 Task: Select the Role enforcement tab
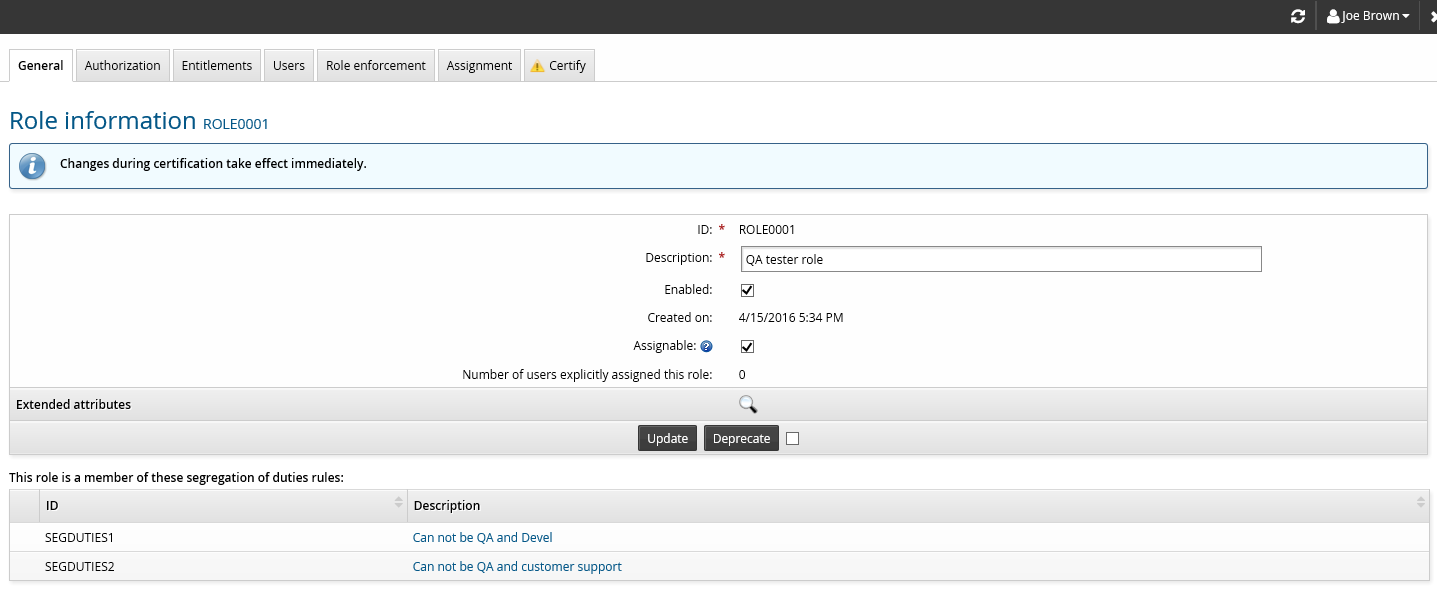point(375,66)
